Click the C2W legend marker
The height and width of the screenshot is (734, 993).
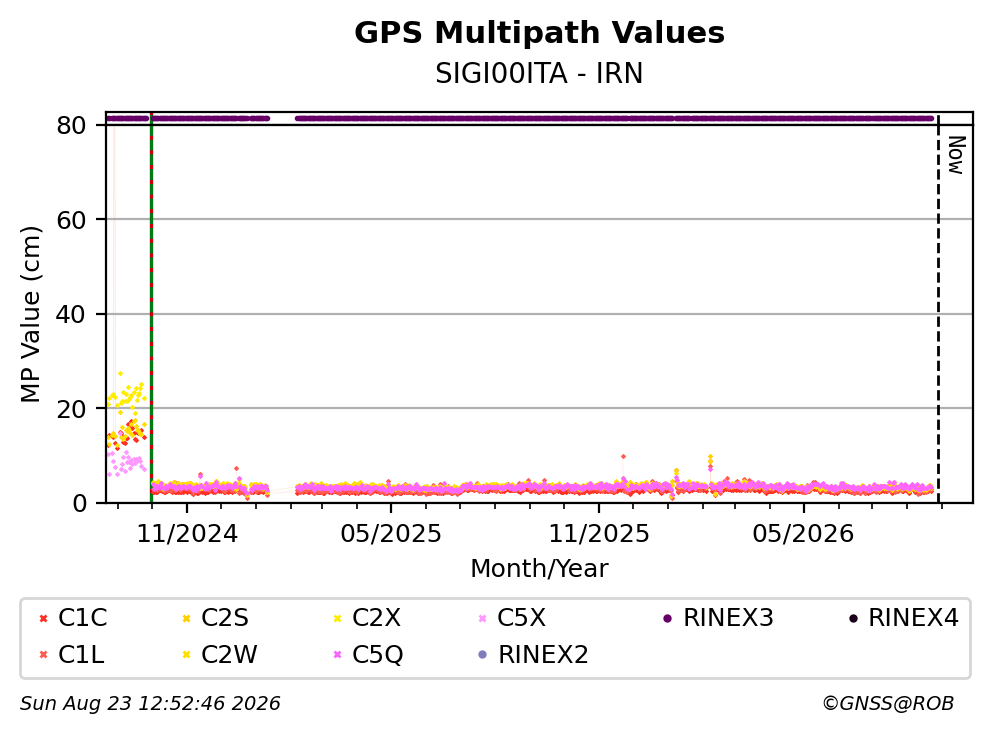coord(186,655)
